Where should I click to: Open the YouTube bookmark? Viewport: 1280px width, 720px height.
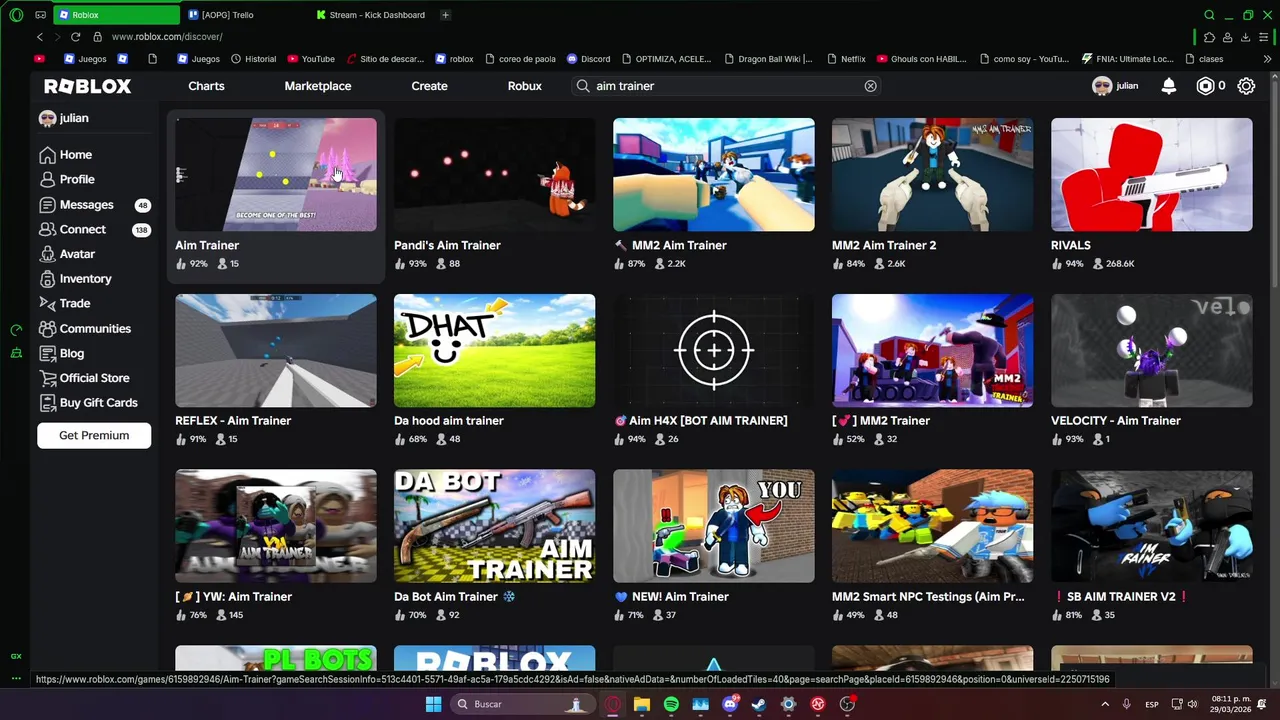click(x=311, y=59)
